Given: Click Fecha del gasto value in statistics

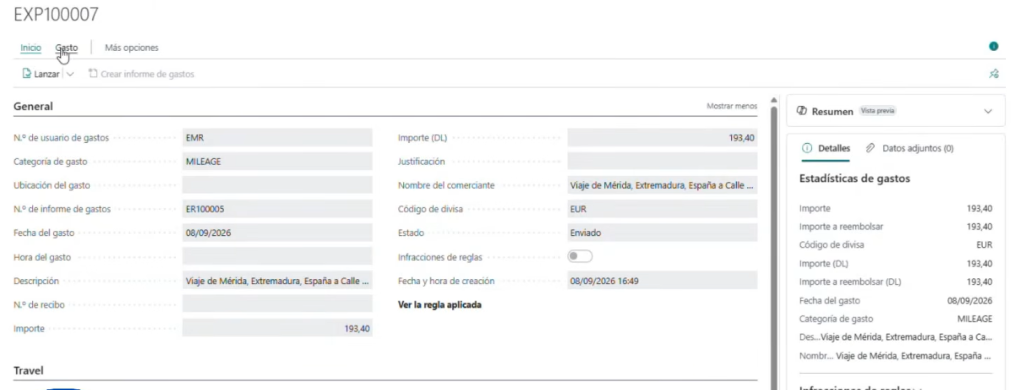Looking at the screenshot, I should click(970, 301).
